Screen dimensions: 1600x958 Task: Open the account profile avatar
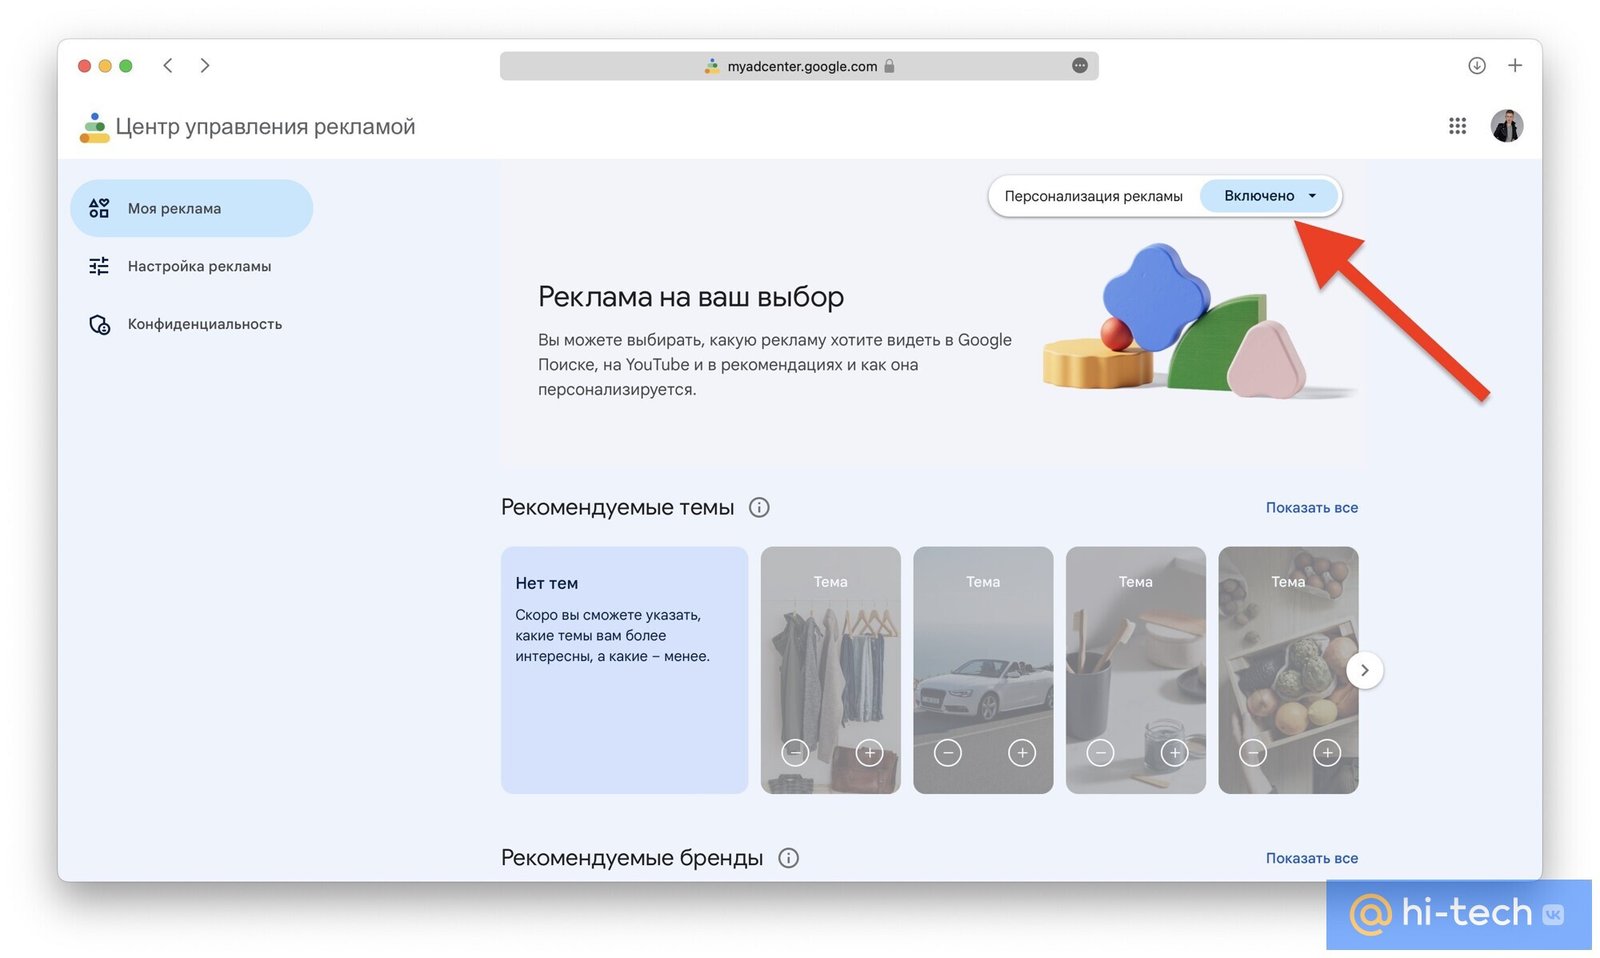1507,126
